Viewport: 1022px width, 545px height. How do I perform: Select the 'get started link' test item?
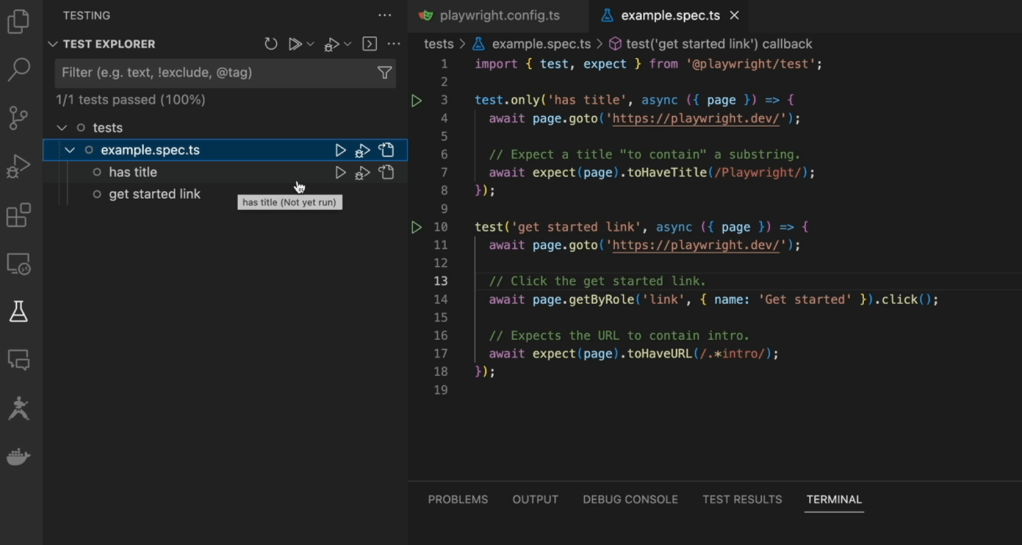point(154,194)
